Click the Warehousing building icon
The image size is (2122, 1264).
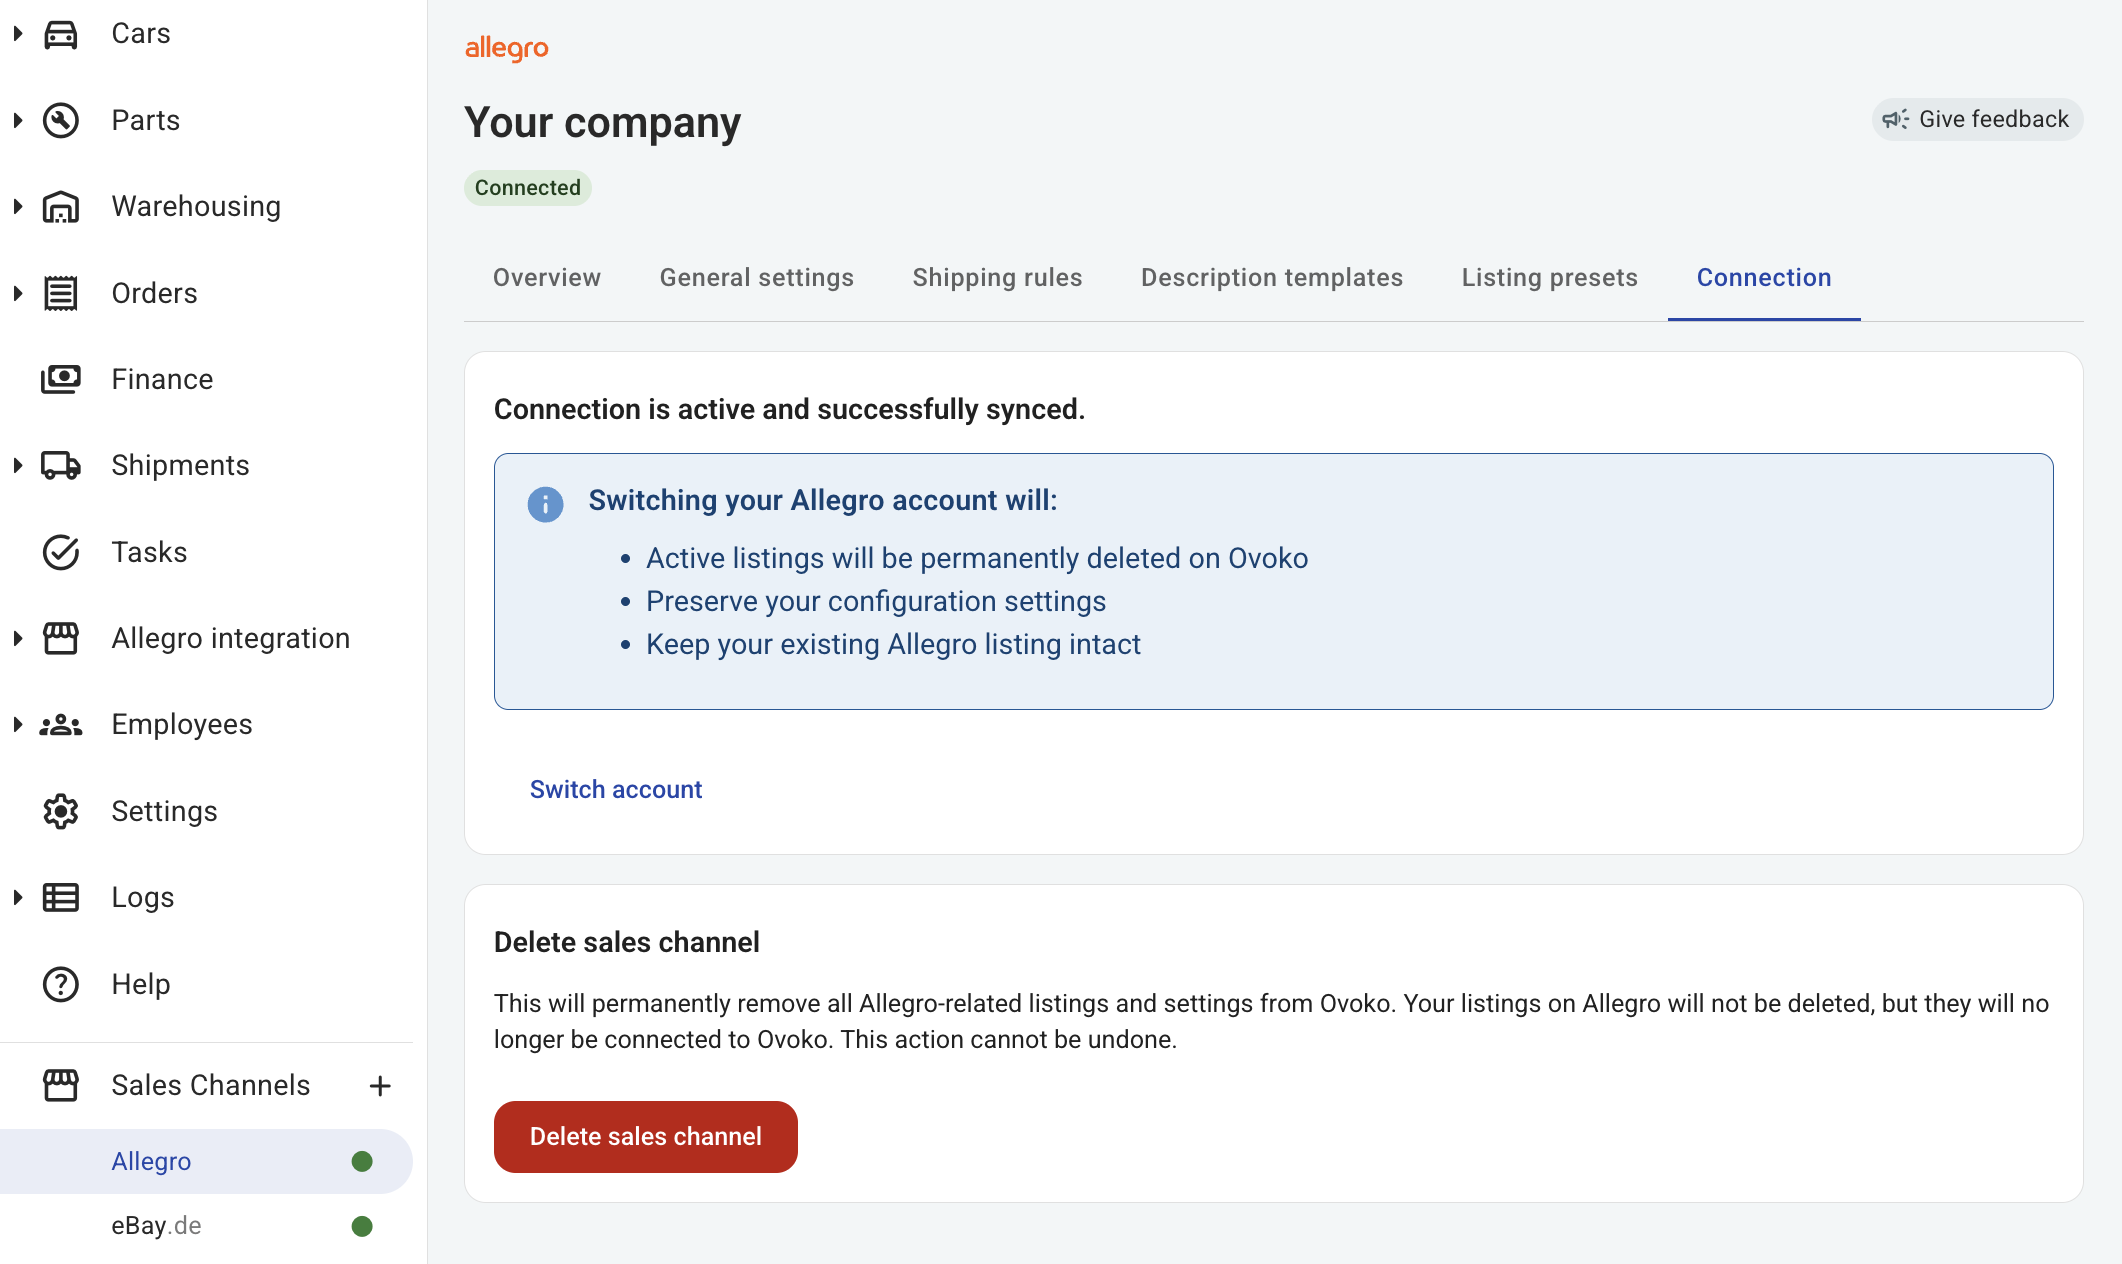tap(61, 207)
